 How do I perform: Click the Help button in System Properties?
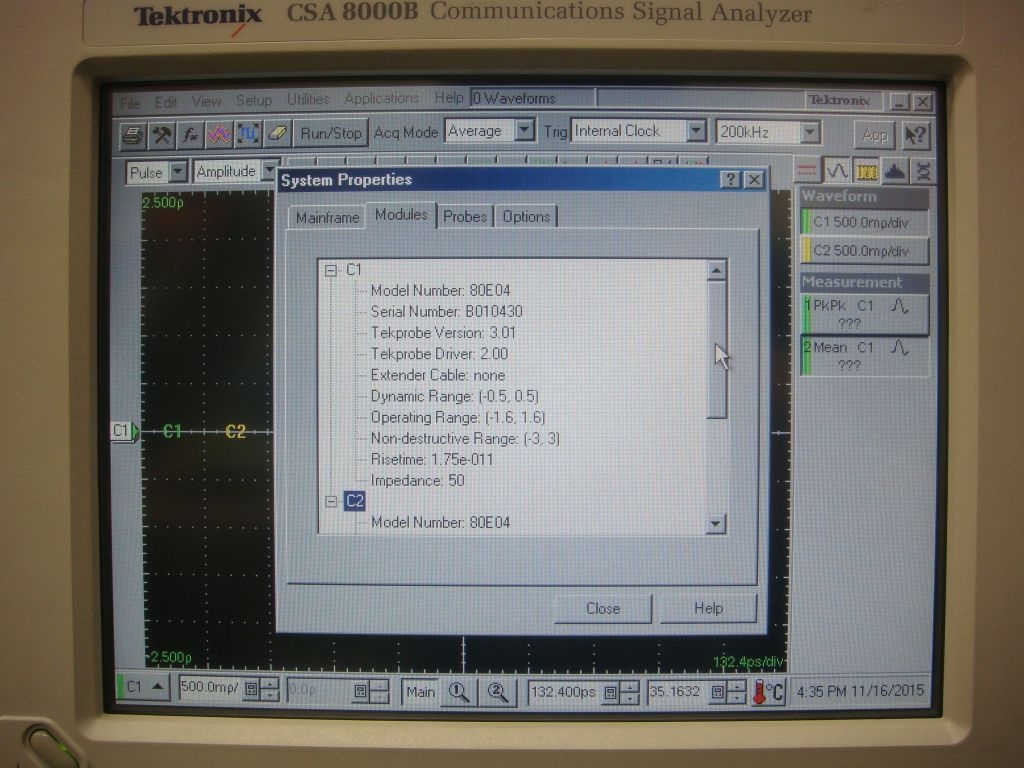tap(708, 608)
